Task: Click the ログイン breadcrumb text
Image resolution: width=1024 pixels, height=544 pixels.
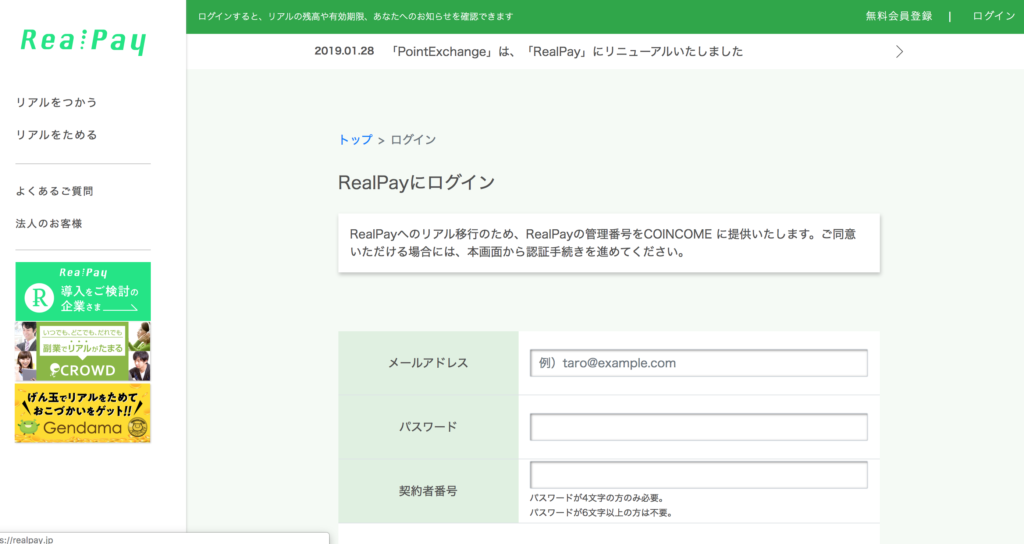Action: [413, 140]
